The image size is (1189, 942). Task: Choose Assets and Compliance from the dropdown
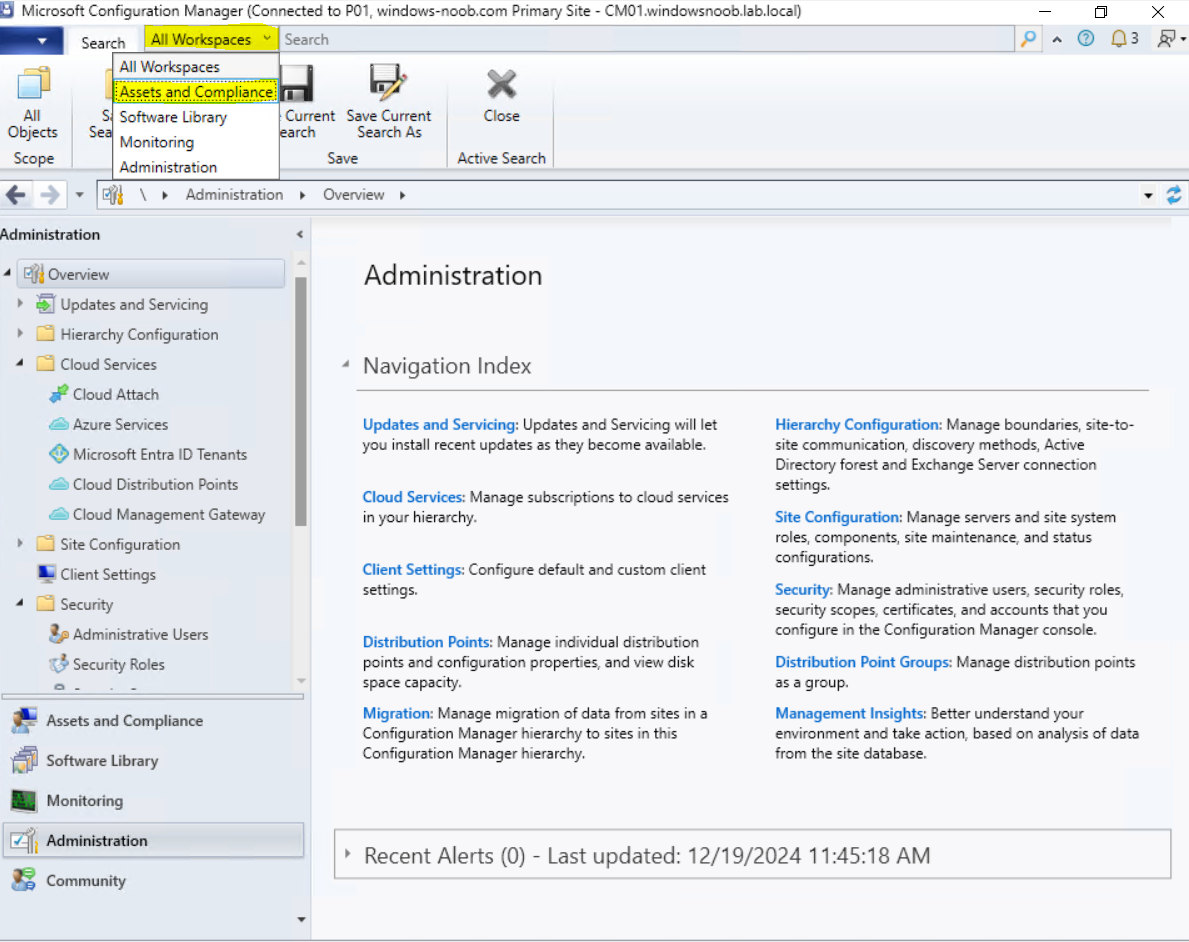[196, 92]
